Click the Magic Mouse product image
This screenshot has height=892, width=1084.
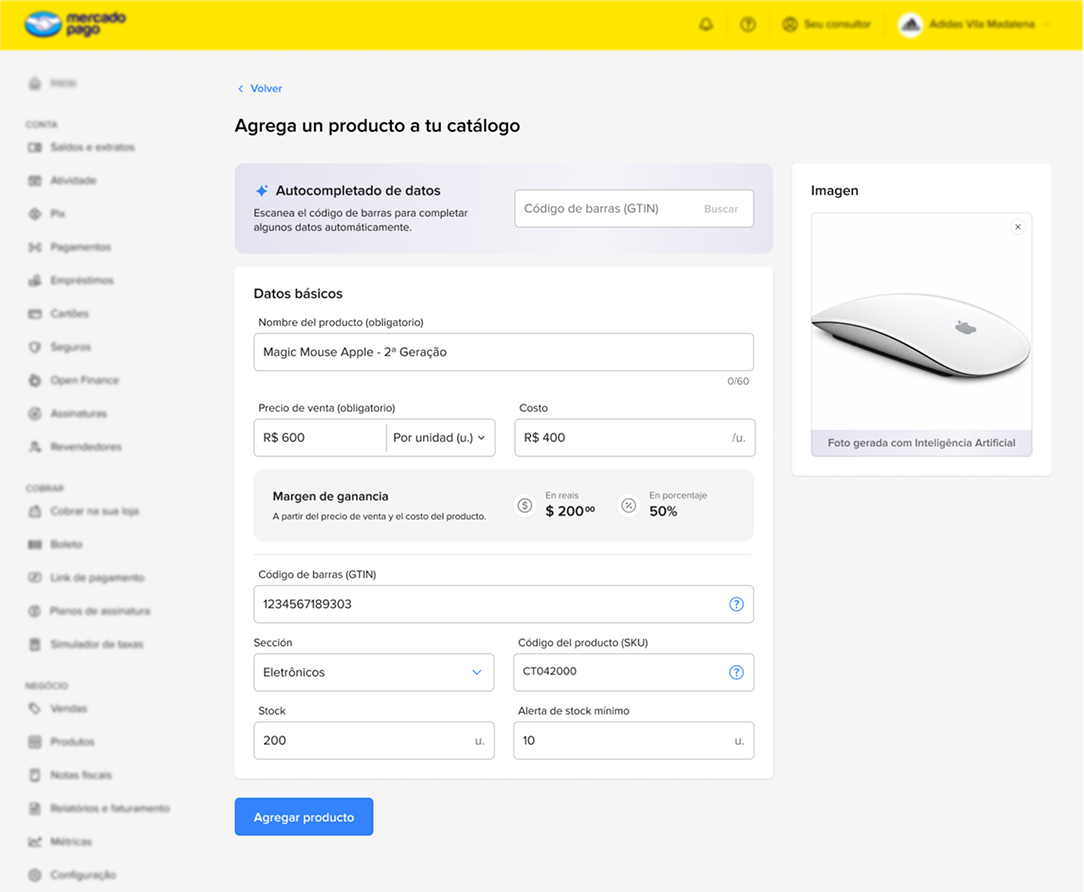[x=921, y=335]
